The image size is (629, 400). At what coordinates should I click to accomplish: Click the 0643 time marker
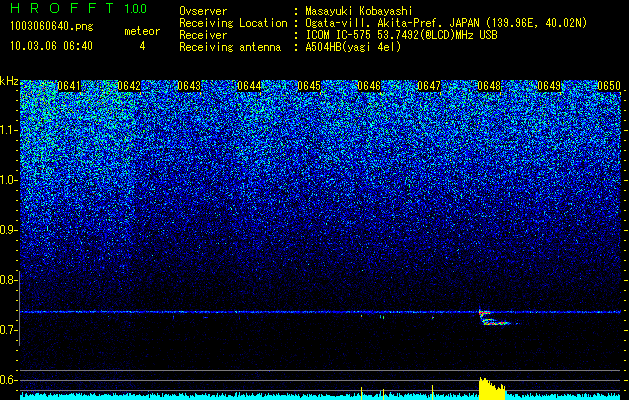tap(189, 86)
